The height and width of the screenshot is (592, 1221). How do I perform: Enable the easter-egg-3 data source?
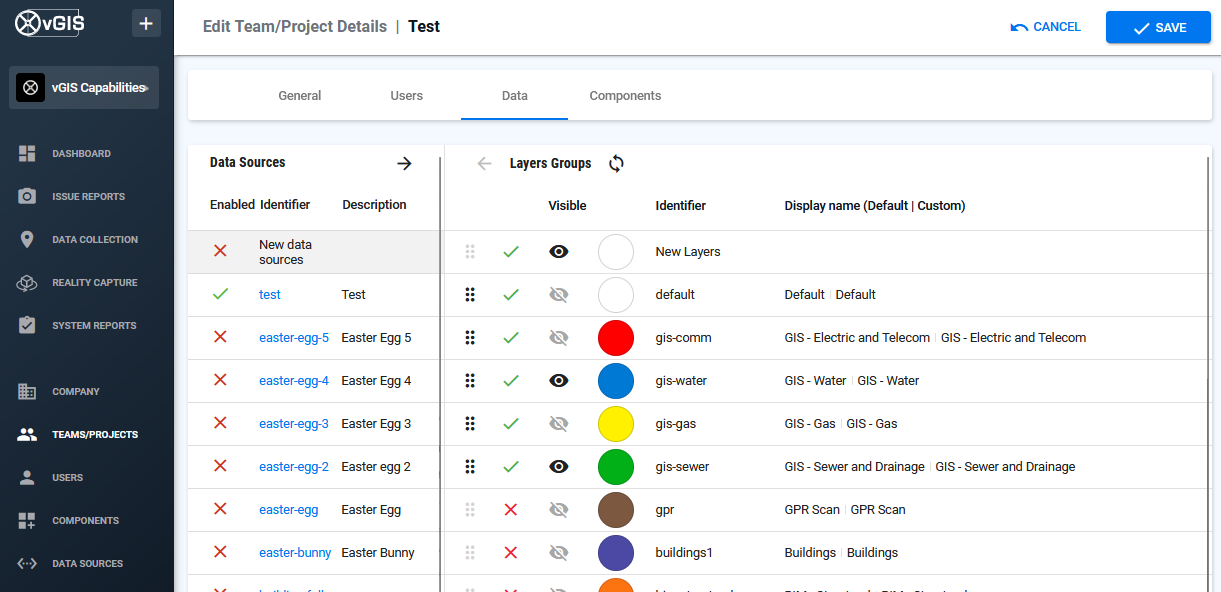[x=221, y=423]
